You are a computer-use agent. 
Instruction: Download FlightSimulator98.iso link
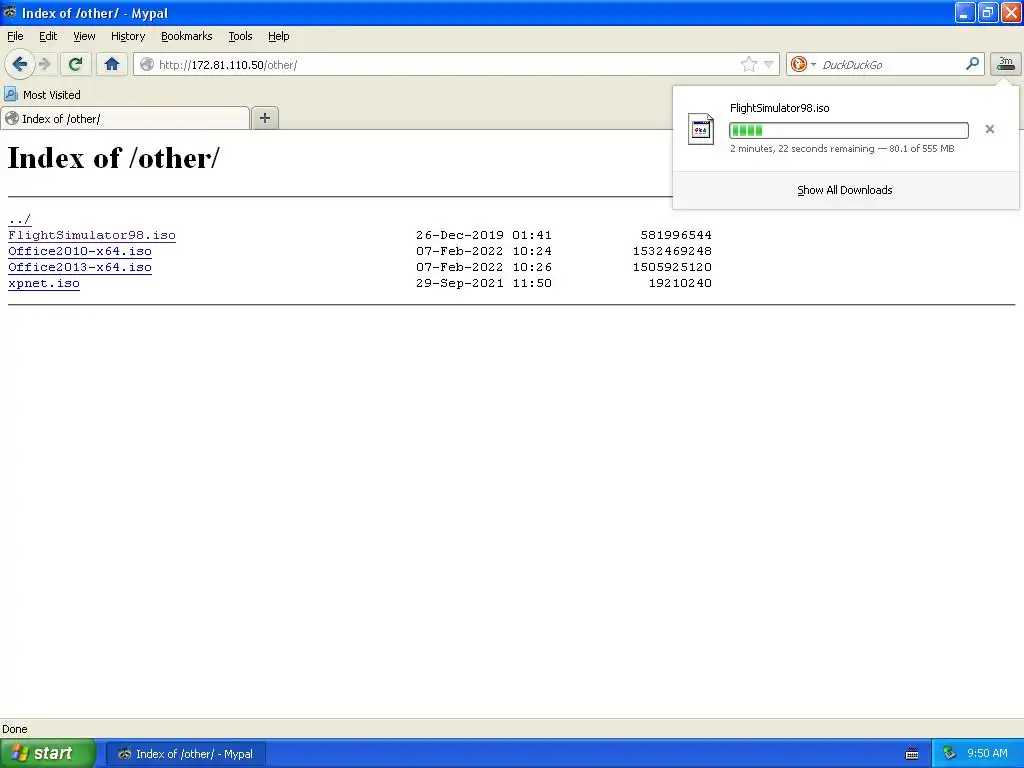(91, 235)
